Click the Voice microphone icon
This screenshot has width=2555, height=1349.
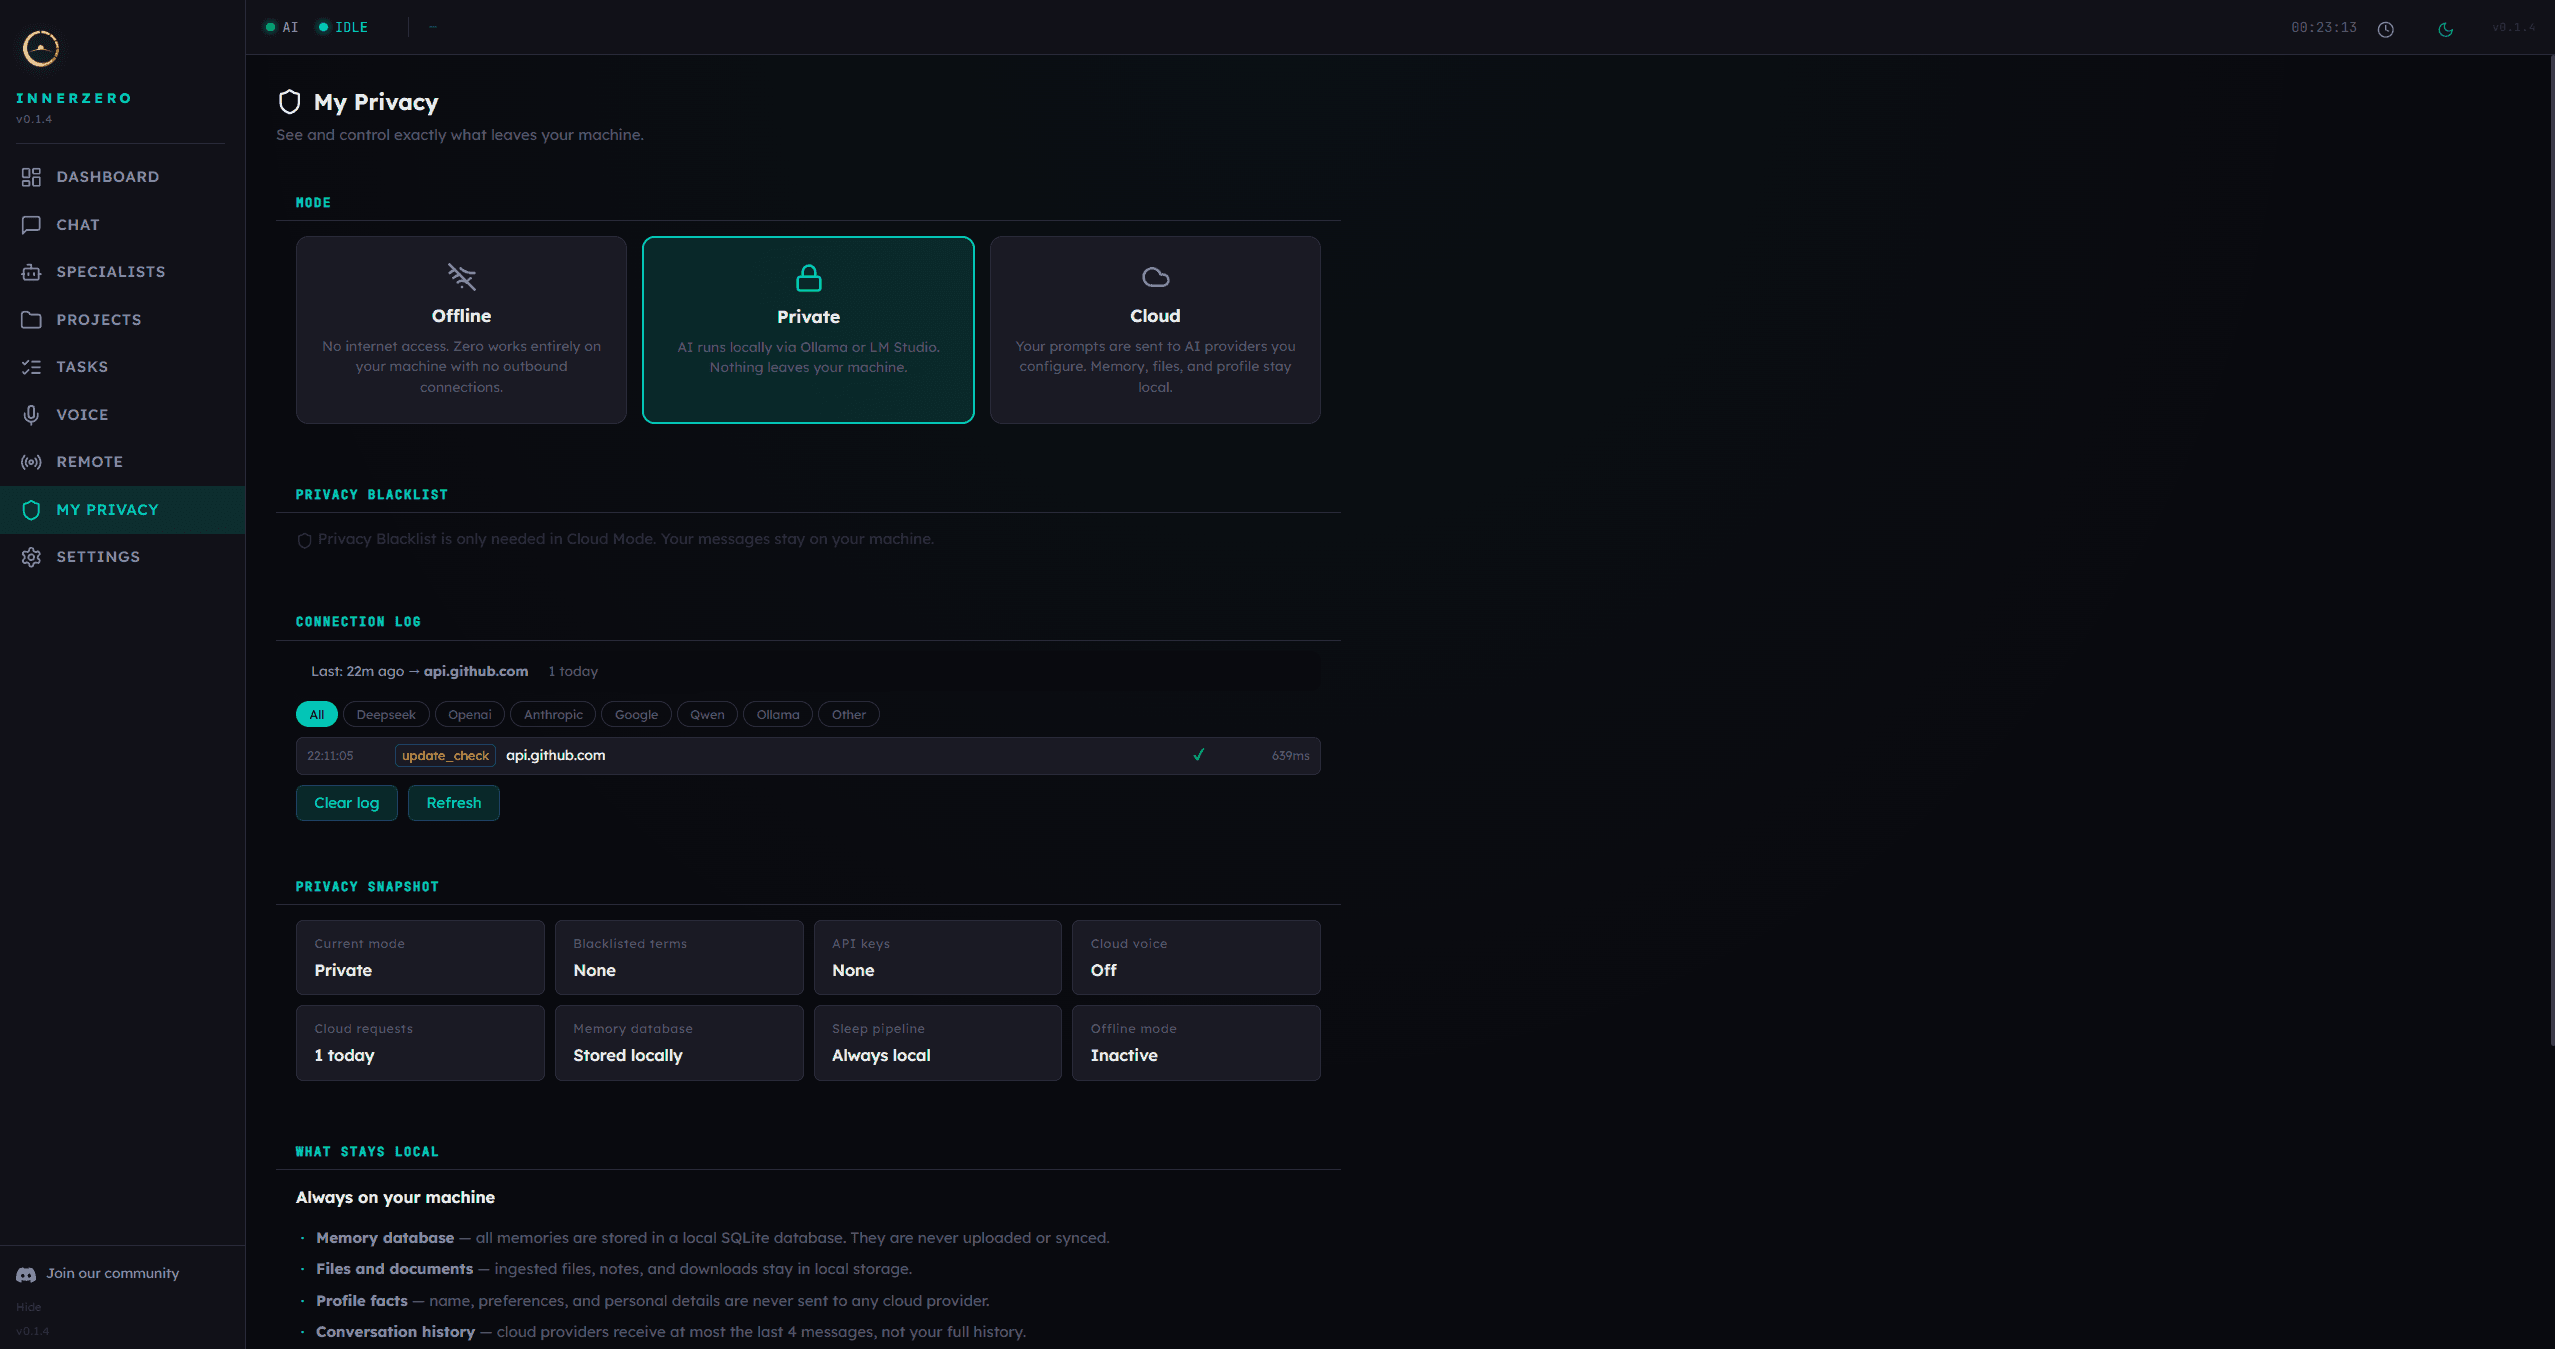point(31,414)
